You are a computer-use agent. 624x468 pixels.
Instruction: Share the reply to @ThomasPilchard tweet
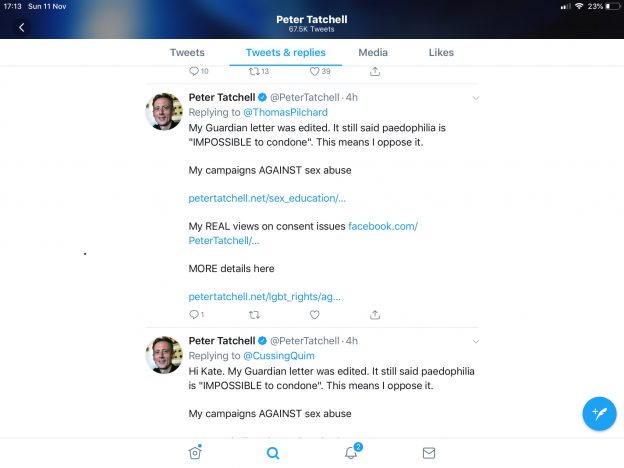pos(375,314)
